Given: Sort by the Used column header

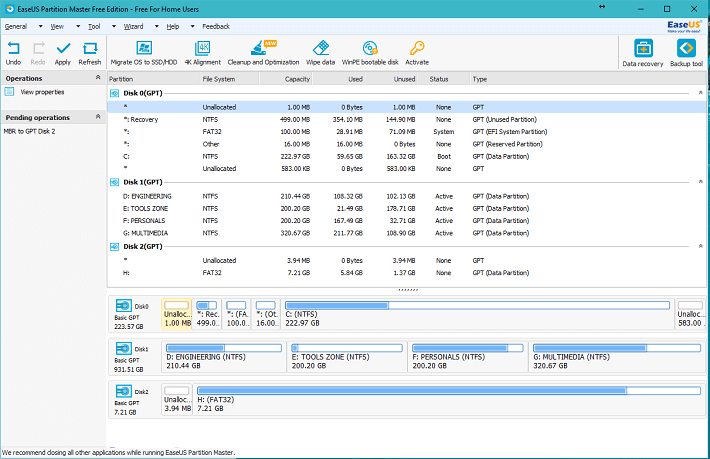Looking at the screenshot, I should (339, 79).
